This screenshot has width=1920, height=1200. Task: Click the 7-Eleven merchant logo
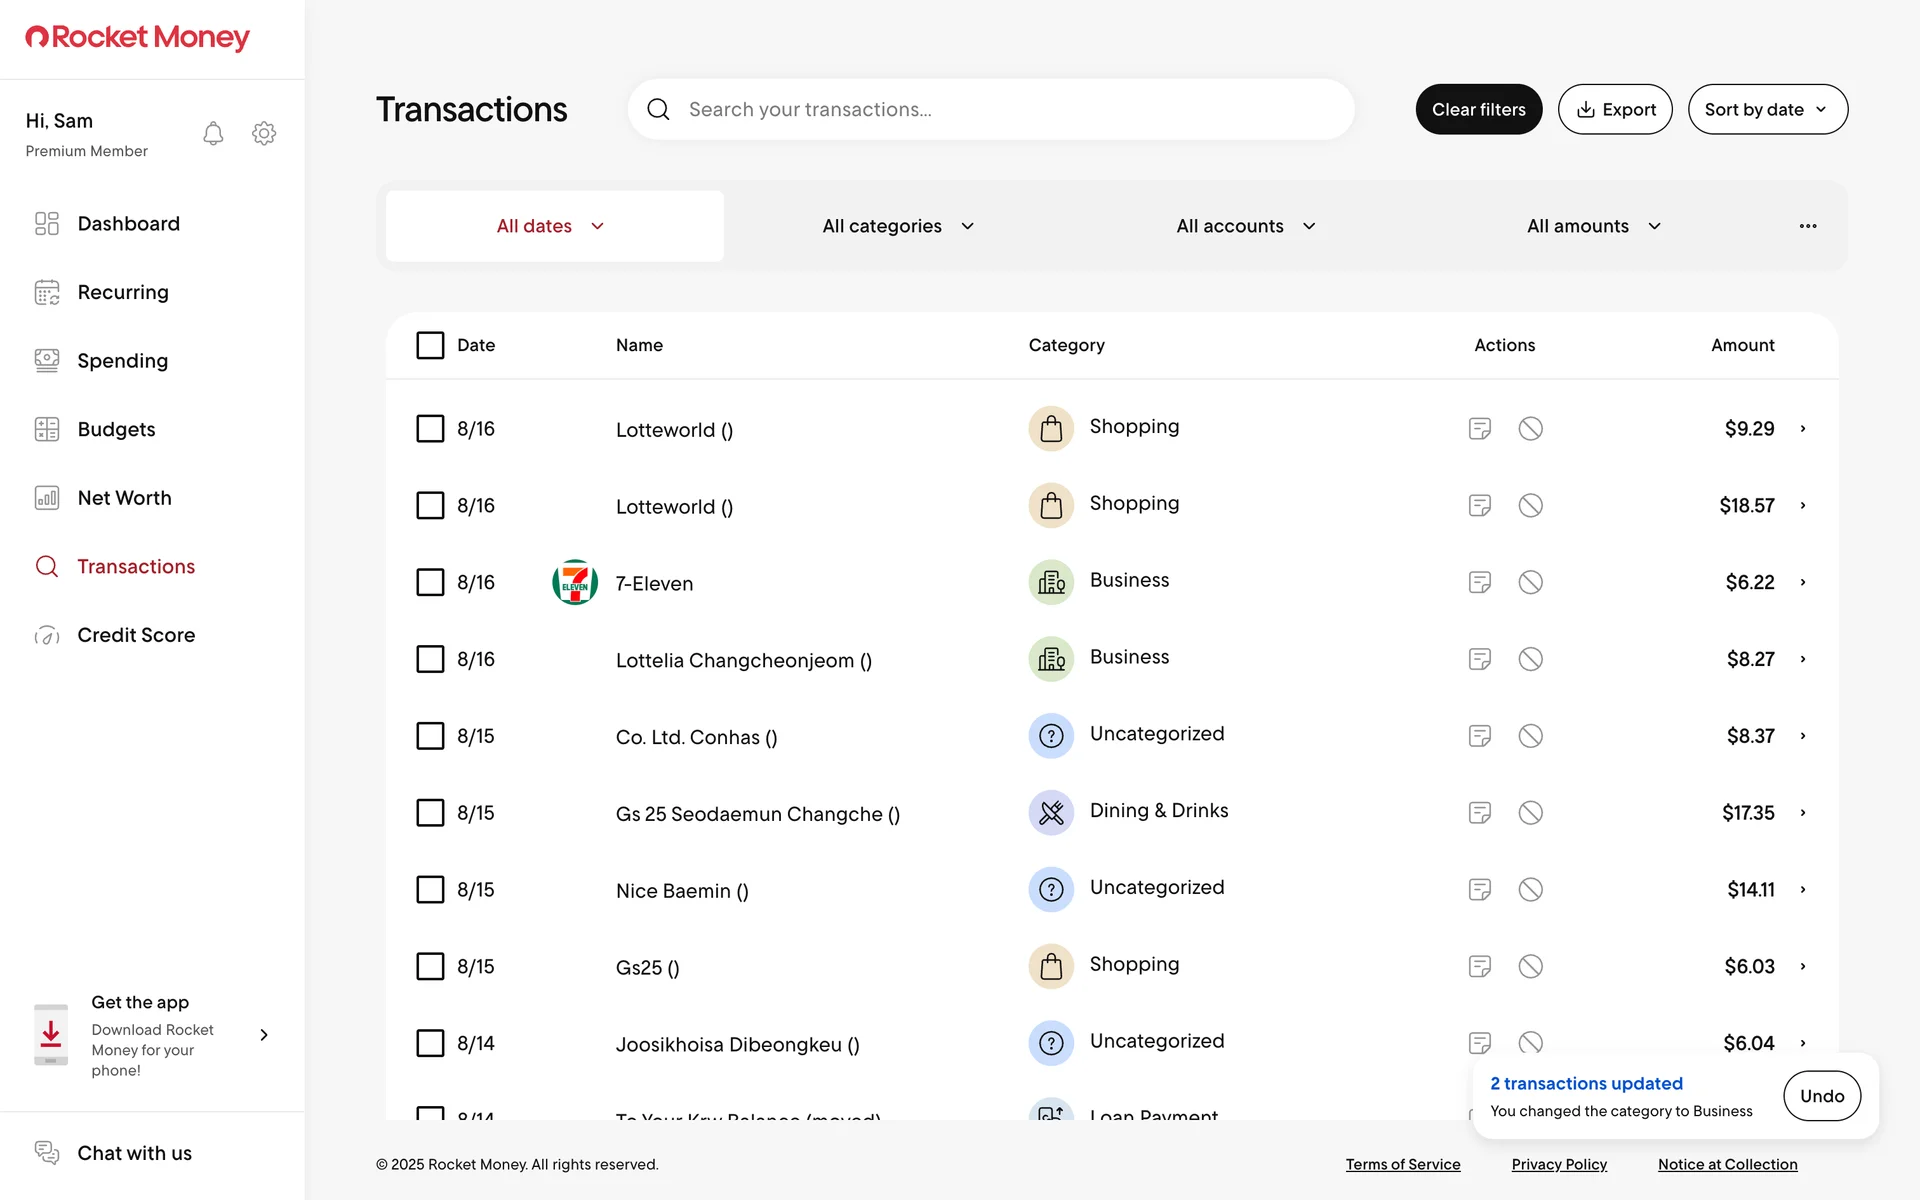(575, 582)
